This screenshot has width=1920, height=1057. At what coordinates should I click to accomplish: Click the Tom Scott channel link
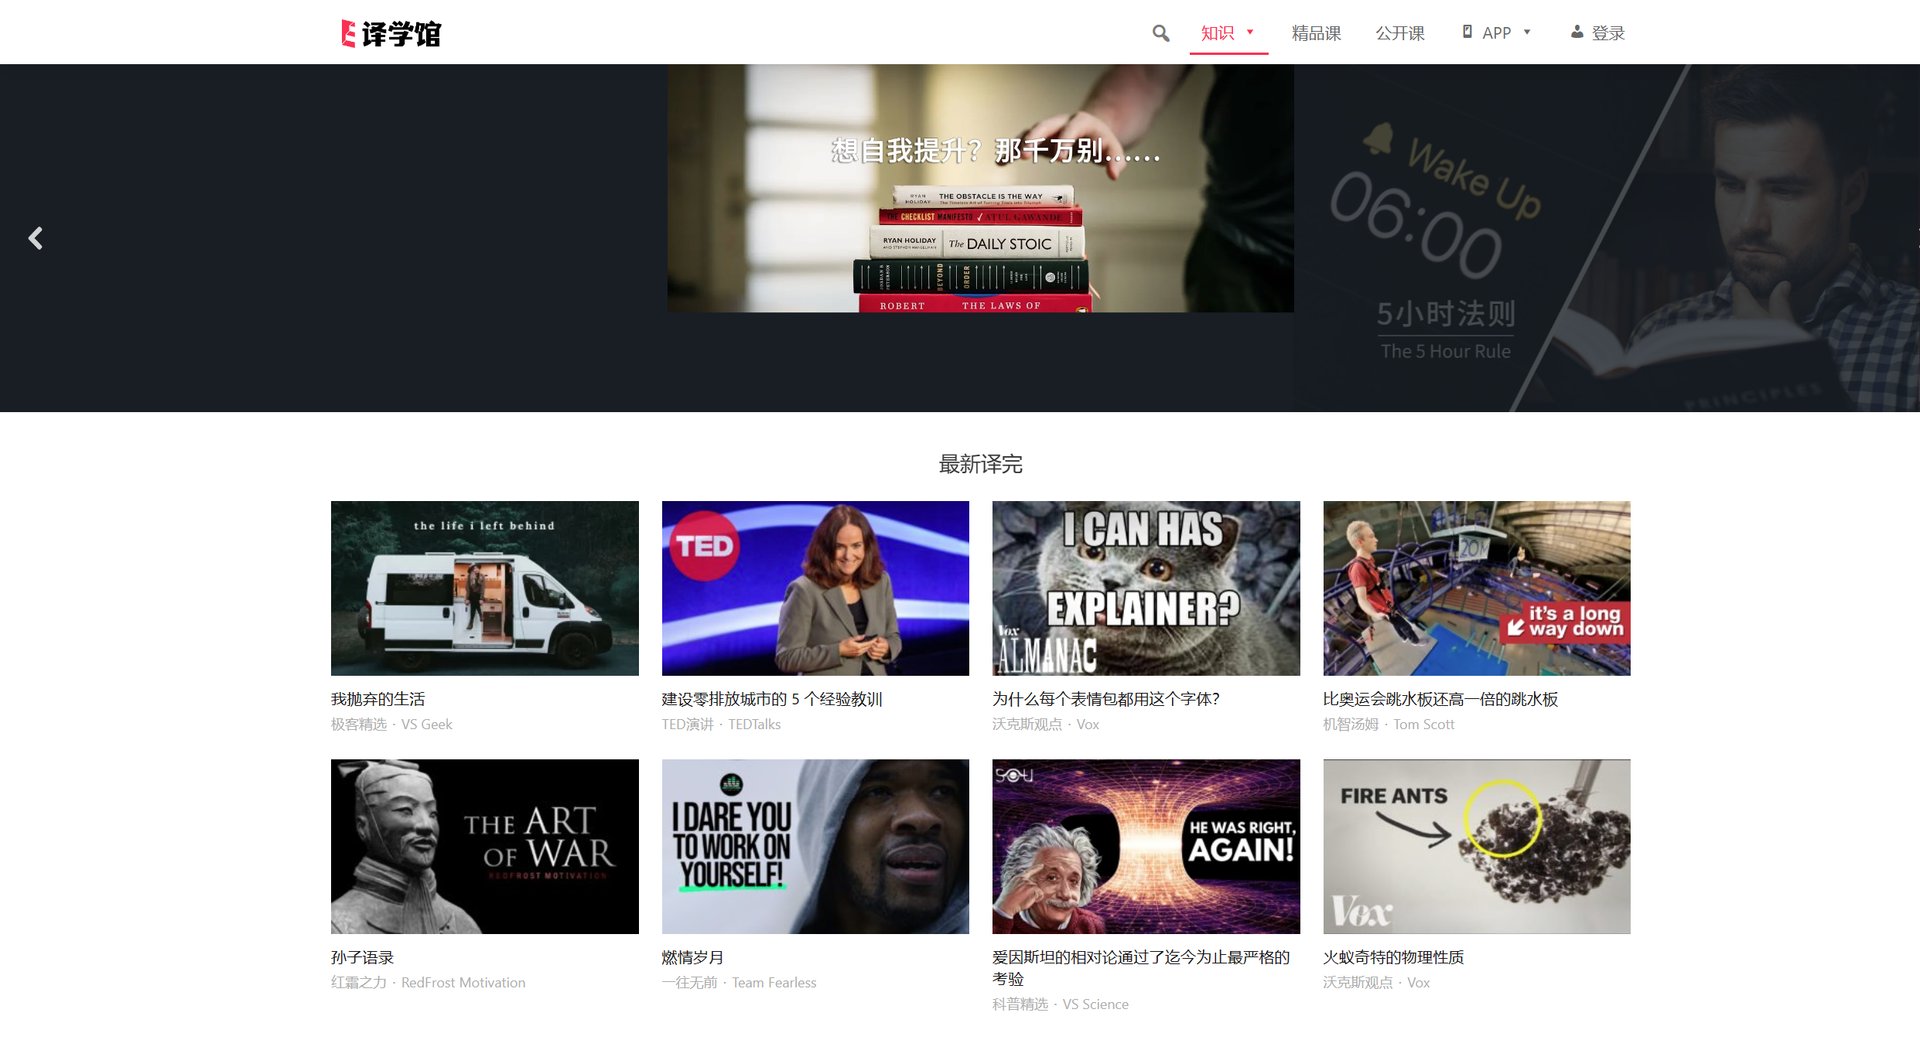click(x=1424, y=724)
